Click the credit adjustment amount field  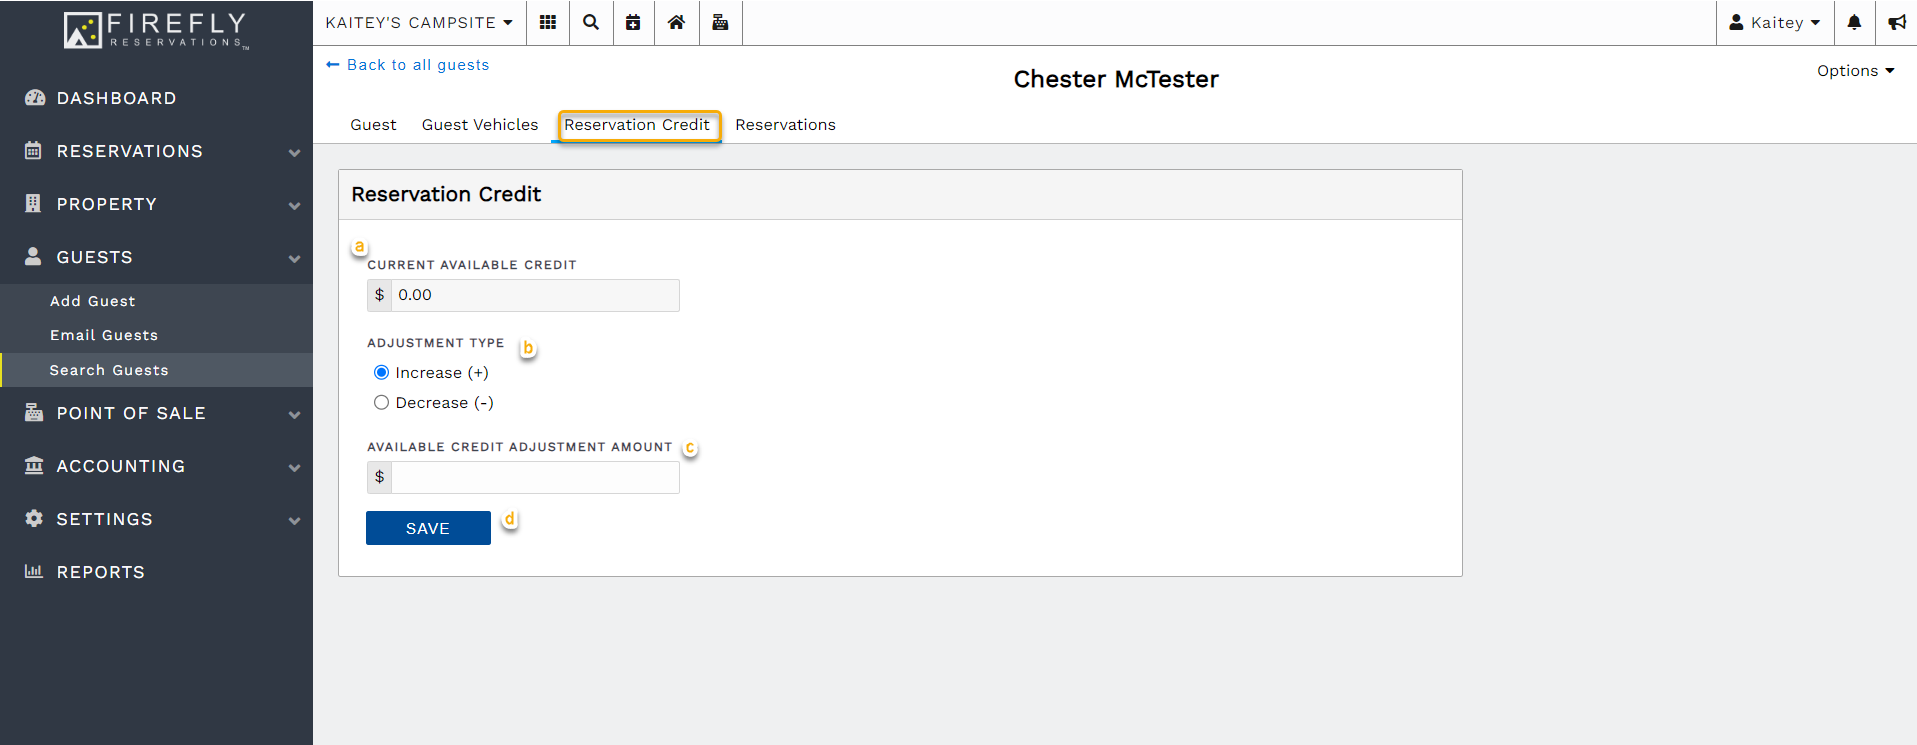pyautogui.click(x=535, y=478)
